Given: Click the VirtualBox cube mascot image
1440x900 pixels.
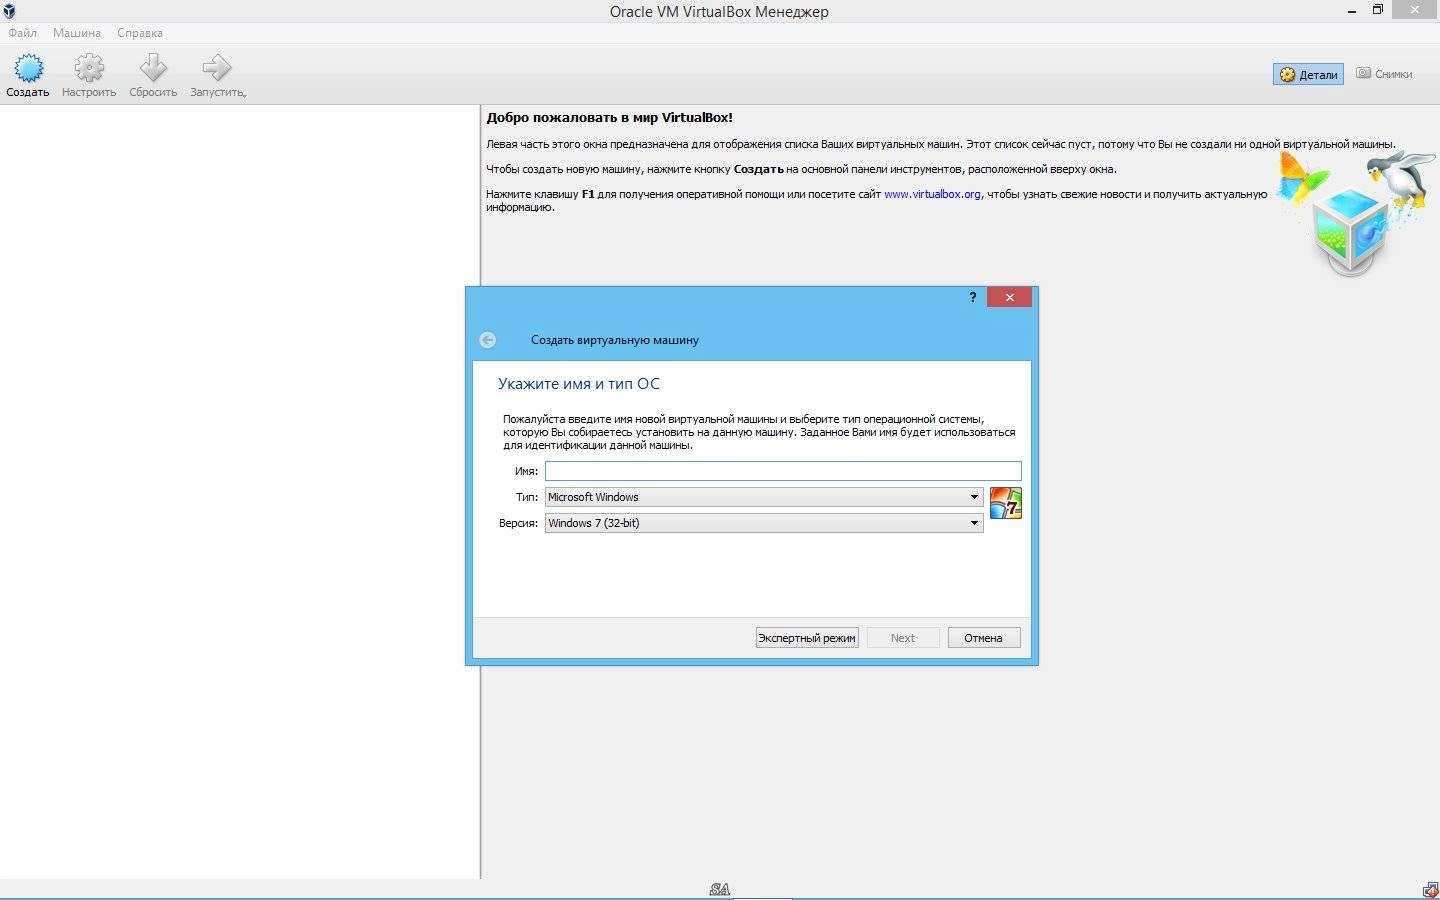Looking at the screenshot, I should (1357, 213).
